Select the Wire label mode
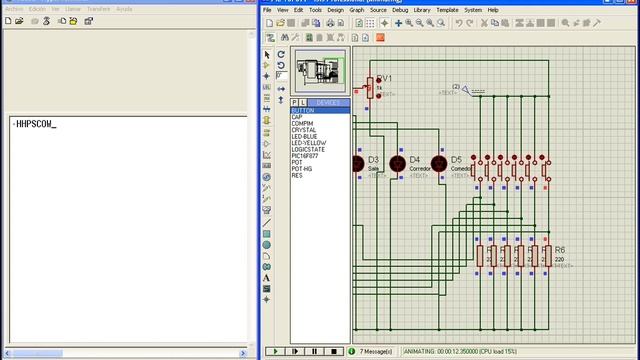 pos(267,87)
